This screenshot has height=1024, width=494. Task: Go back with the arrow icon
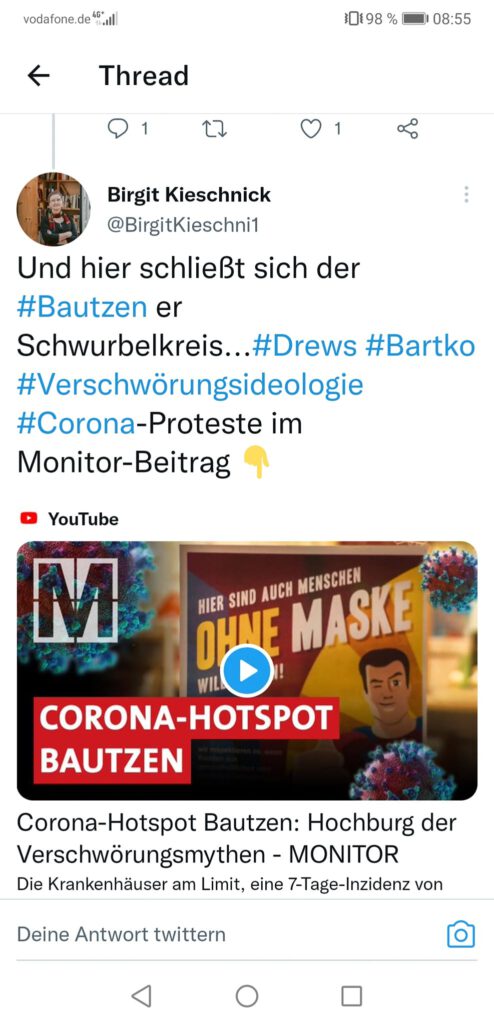point(39,76)
